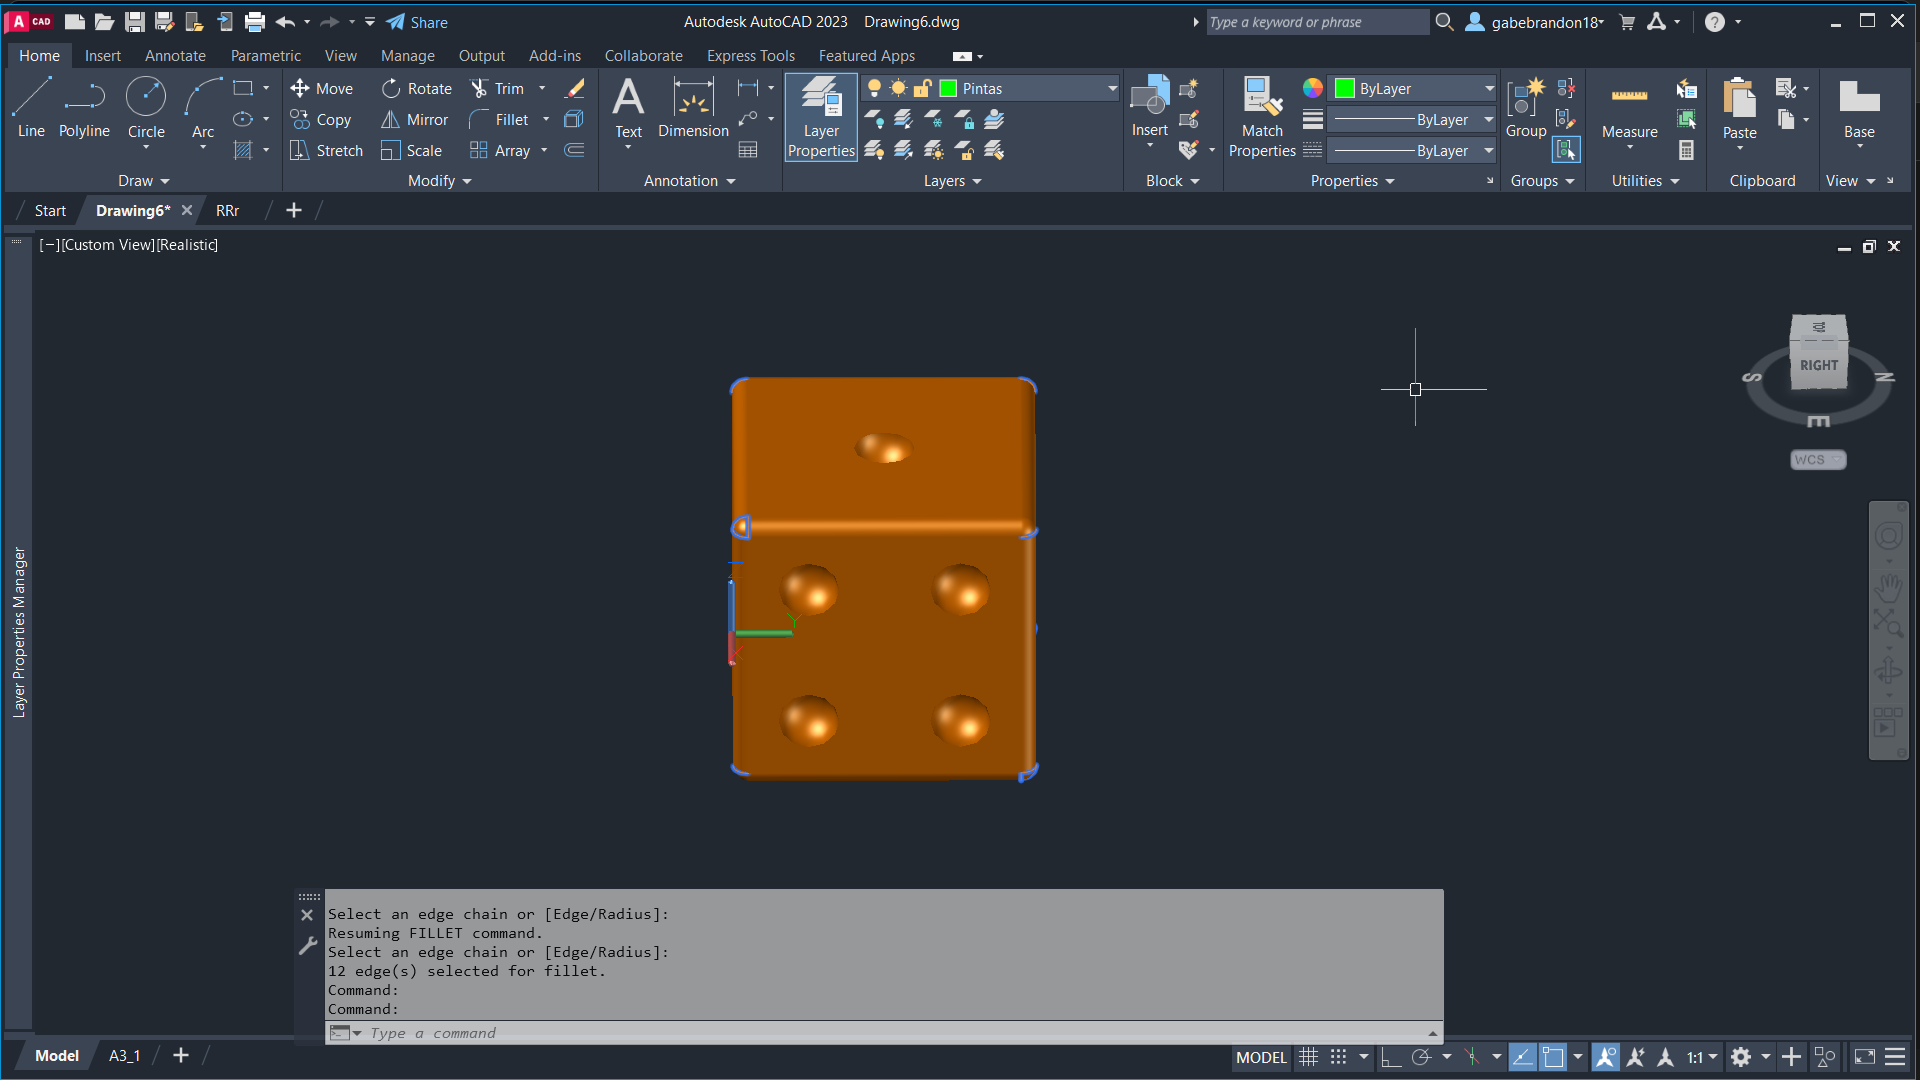Open the Layer Properties manager
Image resolution: width=1920 pixels, height=1080 pixels.
point(821,118)
